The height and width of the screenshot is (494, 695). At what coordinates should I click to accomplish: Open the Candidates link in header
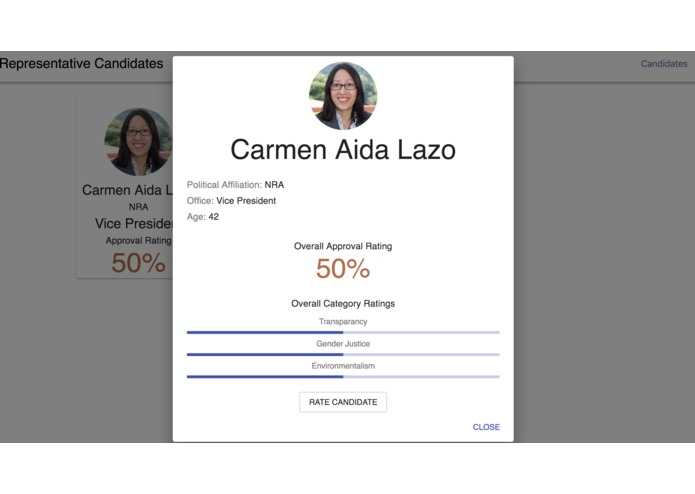pyautogui.click(x=664, y=64)
